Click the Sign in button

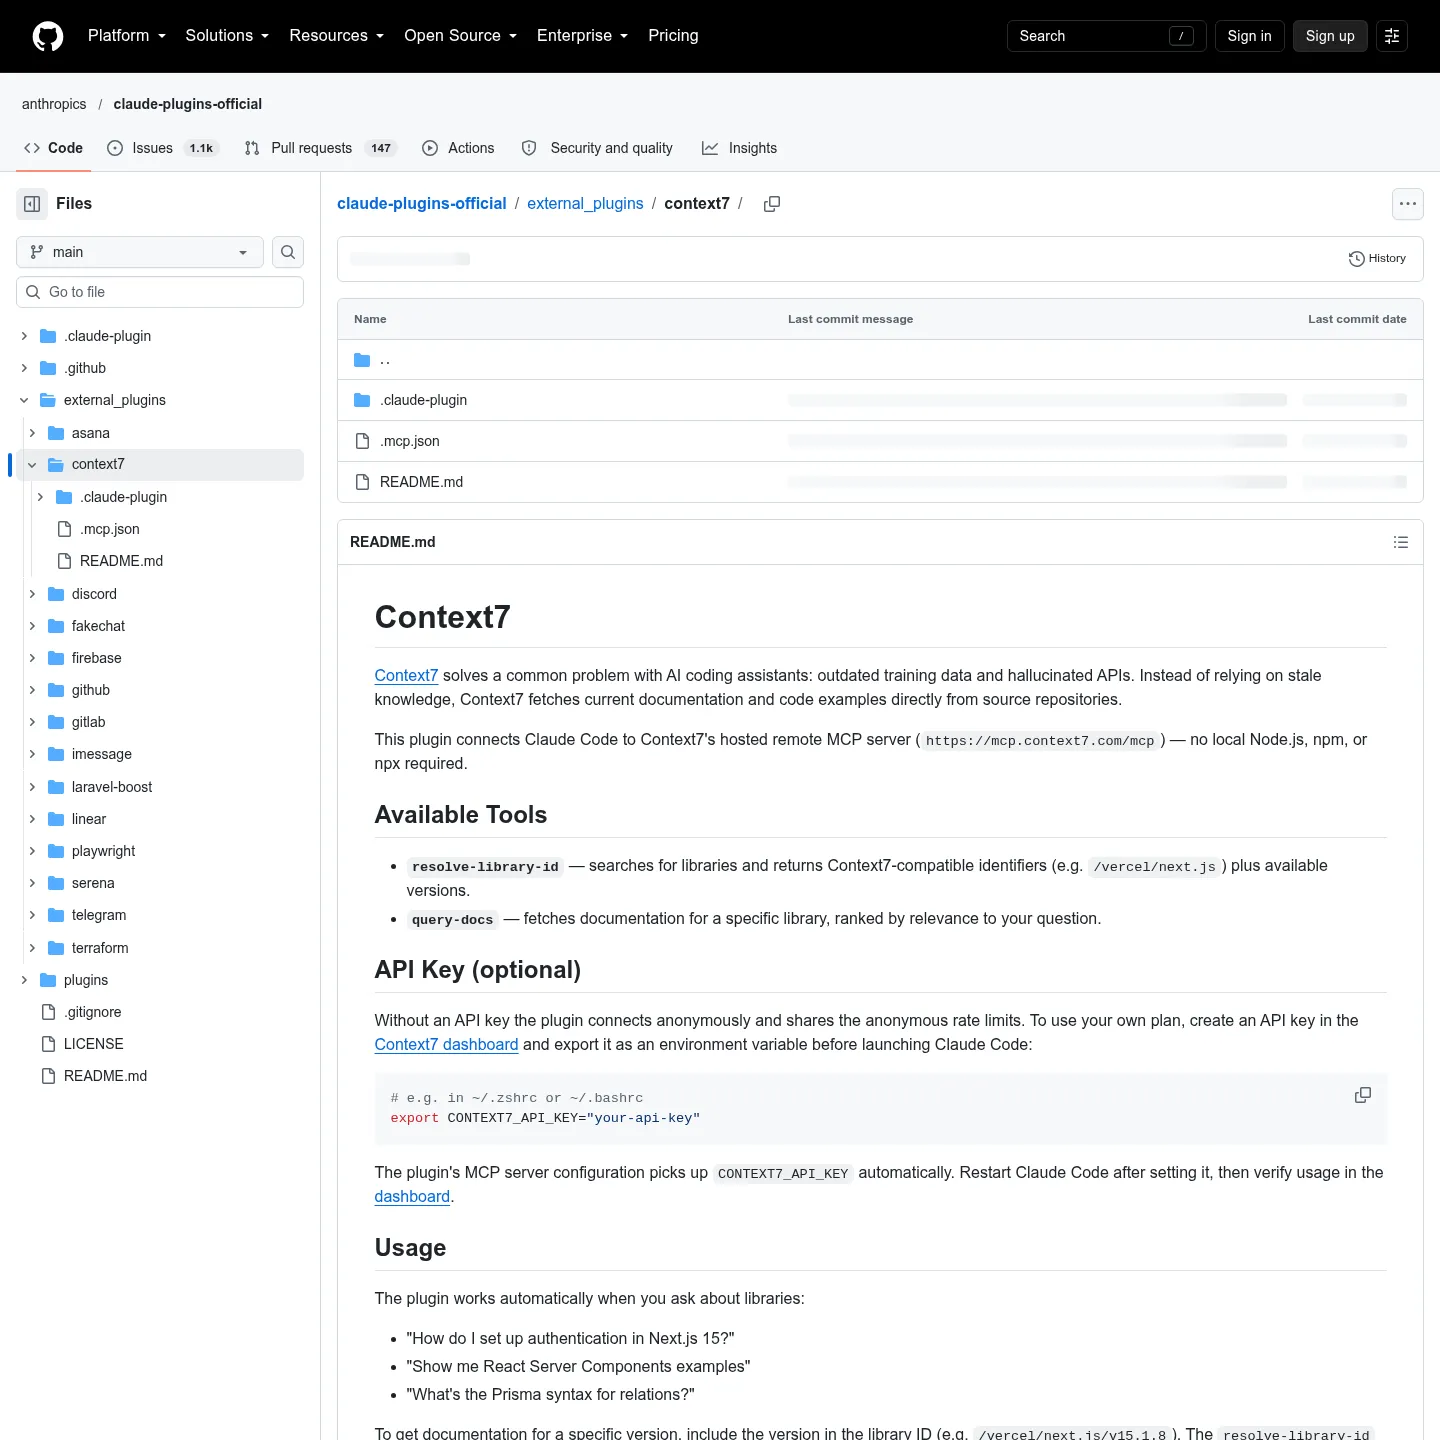pyautogui.click(x=1250, y=36)
